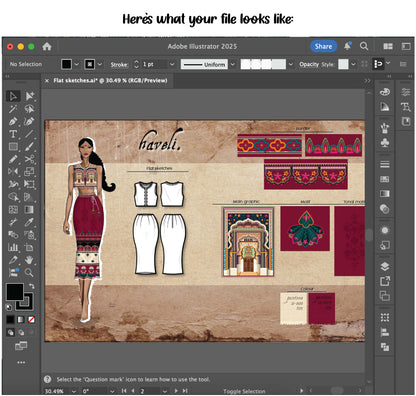The width and height of the screenshot is (416, 396).
Task: Select the Artboard tool
Action: tap(30, 247)
